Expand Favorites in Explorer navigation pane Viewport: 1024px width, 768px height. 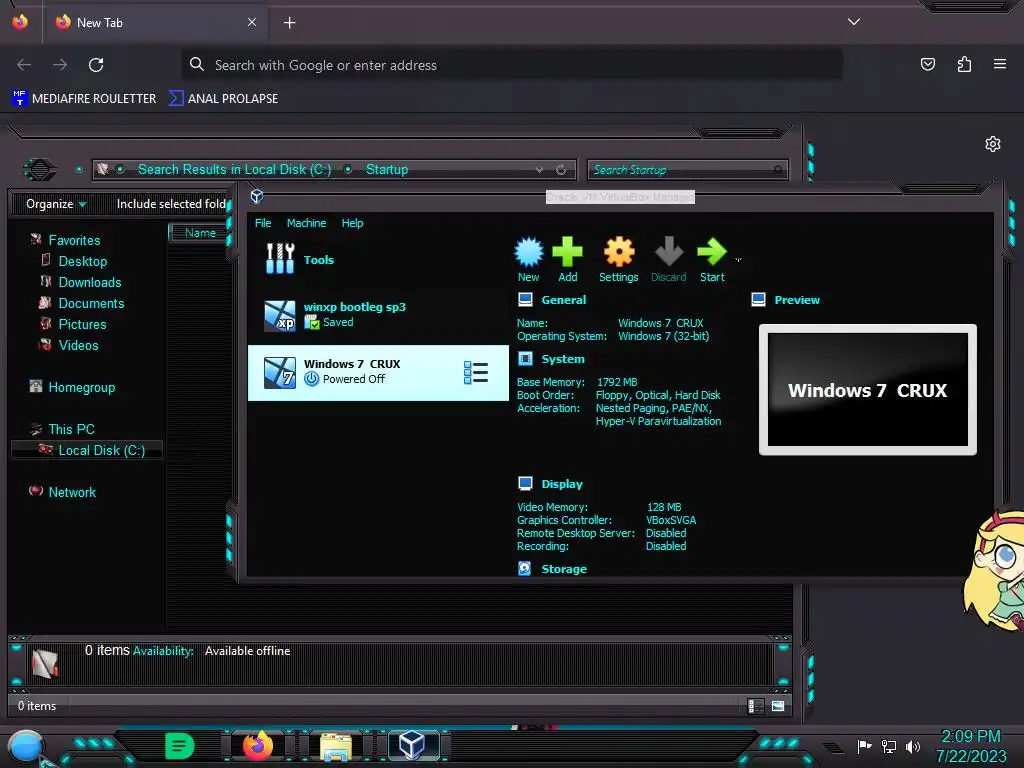[x=74, y=240]
